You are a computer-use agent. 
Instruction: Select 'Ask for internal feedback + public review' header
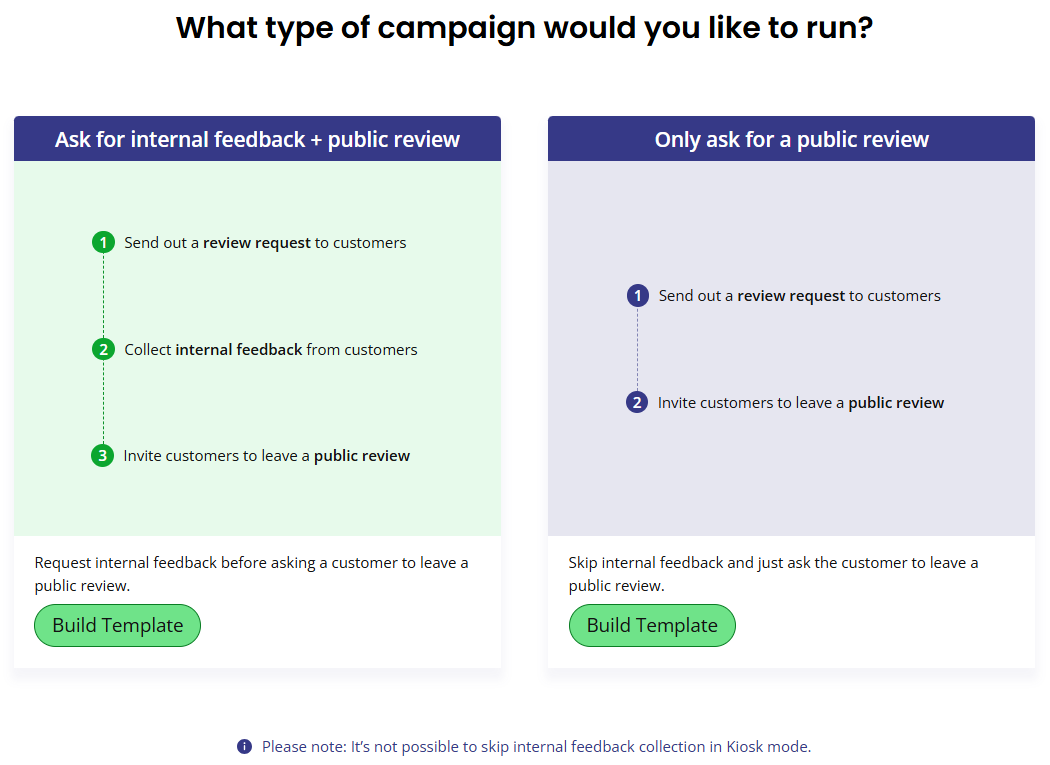click(257, 139)
